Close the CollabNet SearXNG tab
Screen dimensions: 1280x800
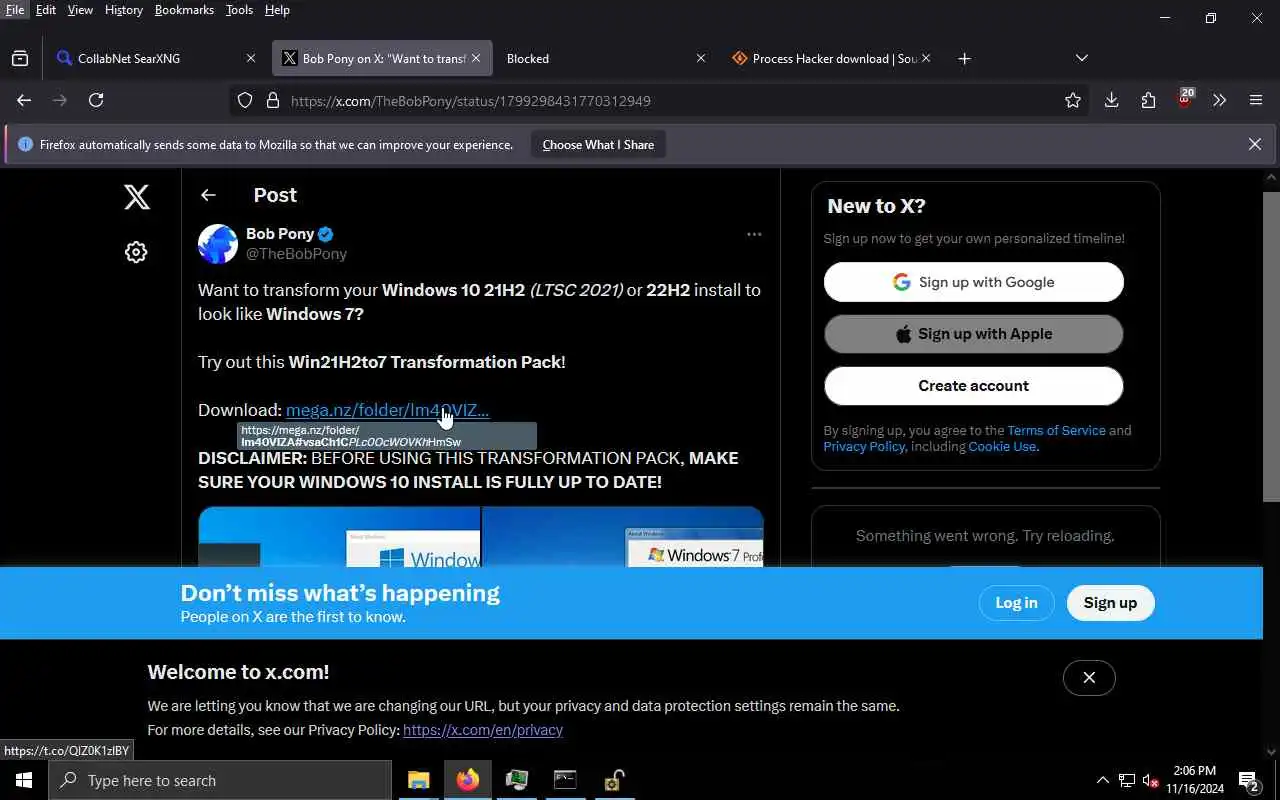click(x=250, y=59)
